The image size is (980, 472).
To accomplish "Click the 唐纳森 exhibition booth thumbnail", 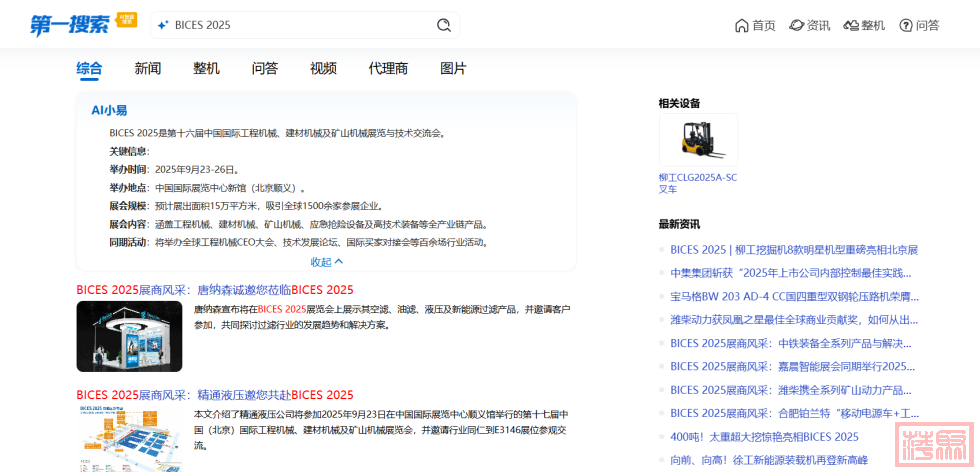I will (x=129, y=336).
